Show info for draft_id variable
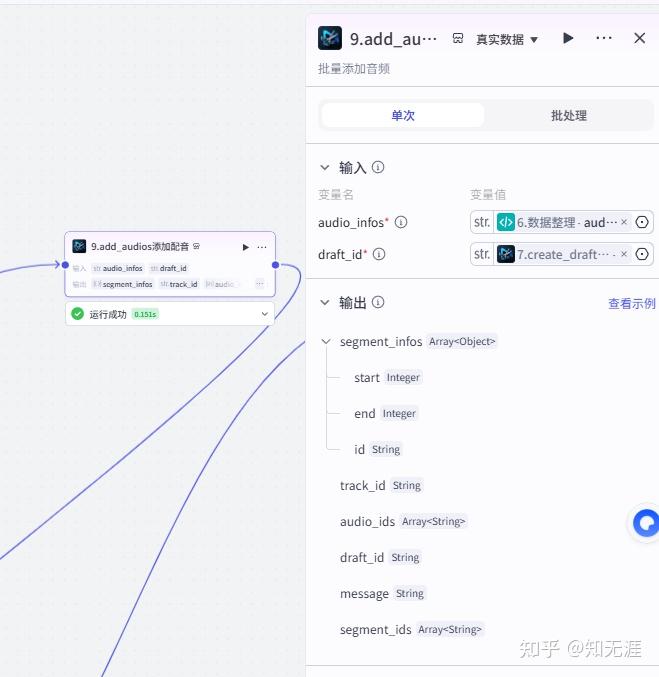Image resolution: width=659 pixels, height=677 pixels. click(379, 254)
